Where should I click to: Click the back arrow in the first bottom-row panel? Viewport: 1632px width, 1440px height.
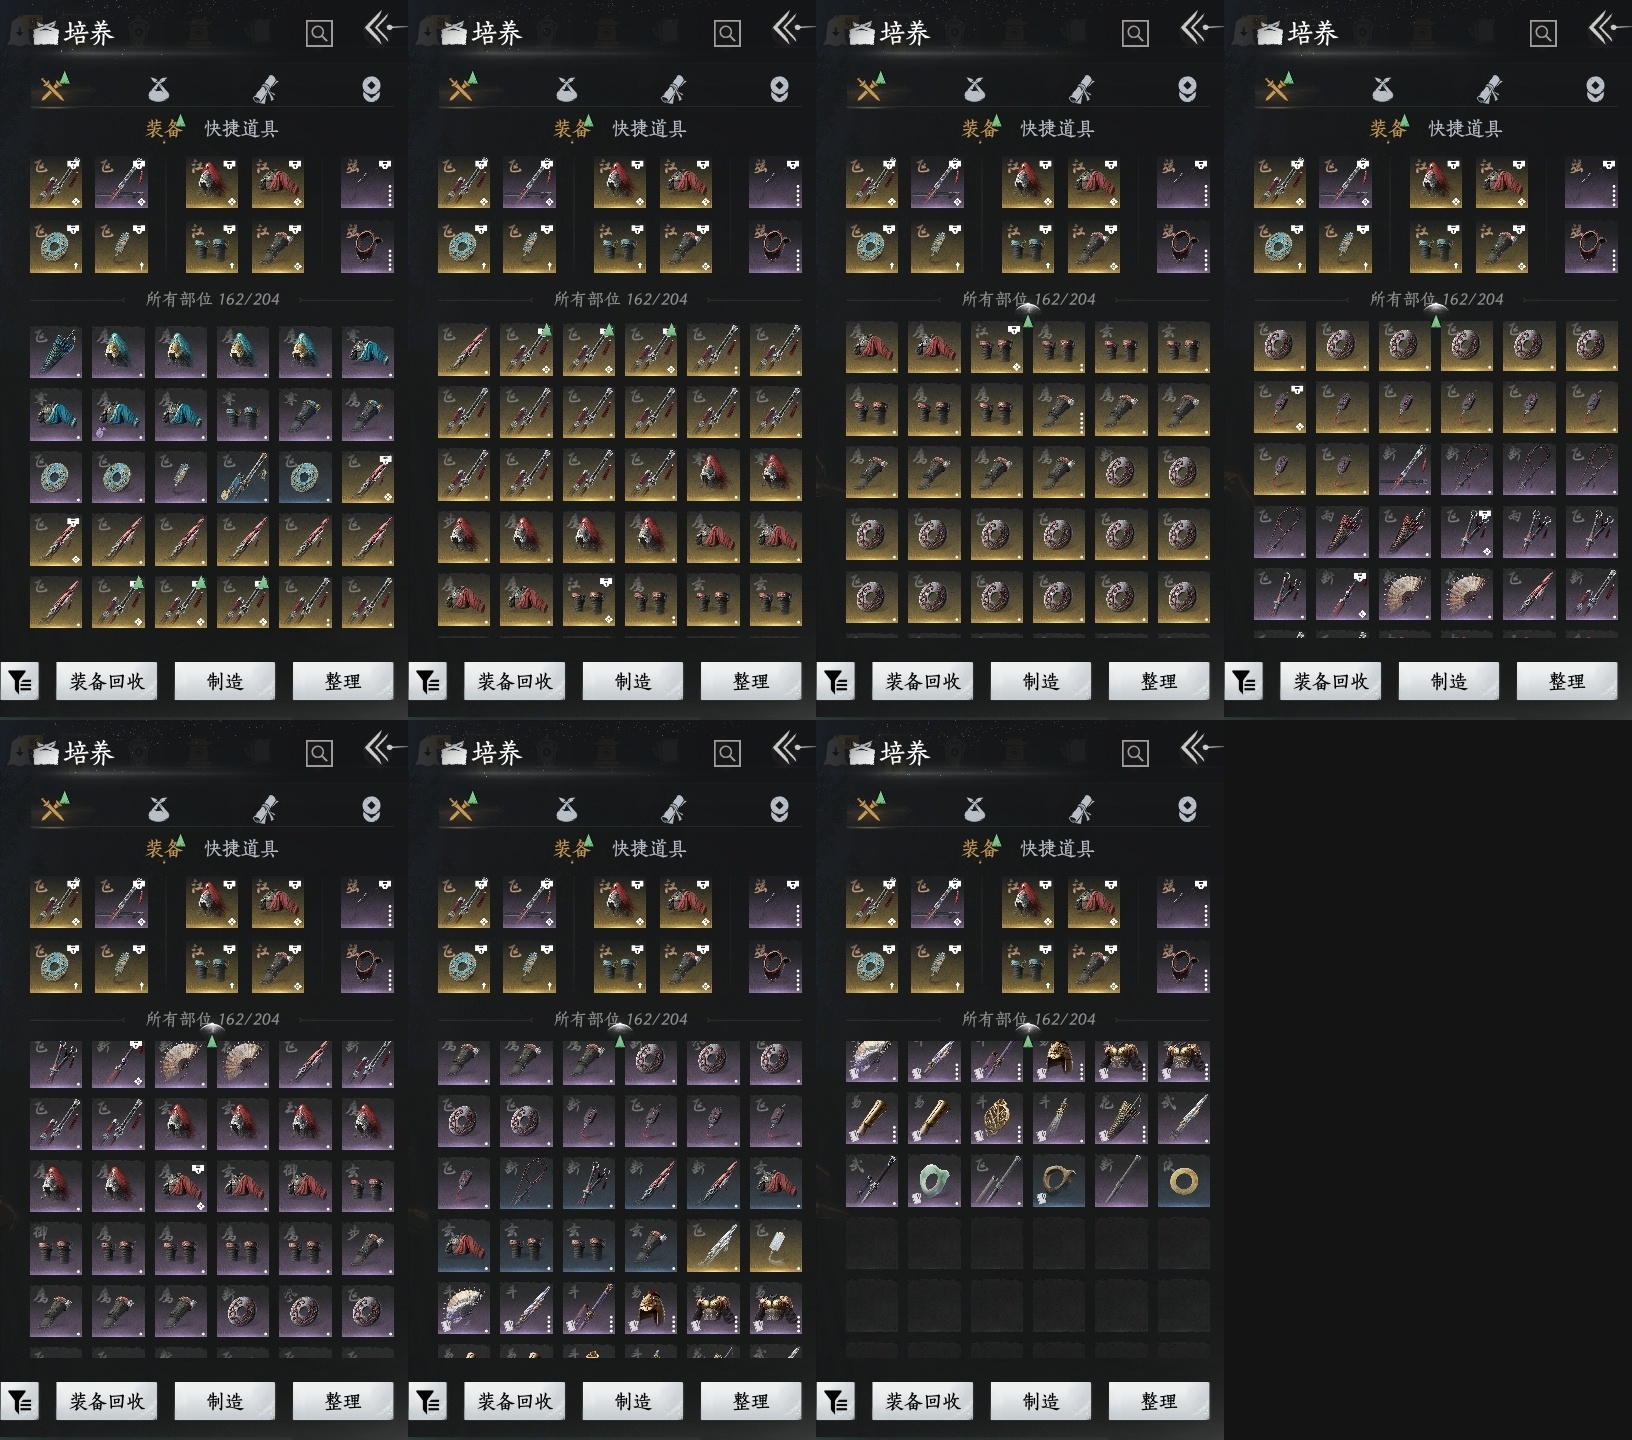(384, 748)
